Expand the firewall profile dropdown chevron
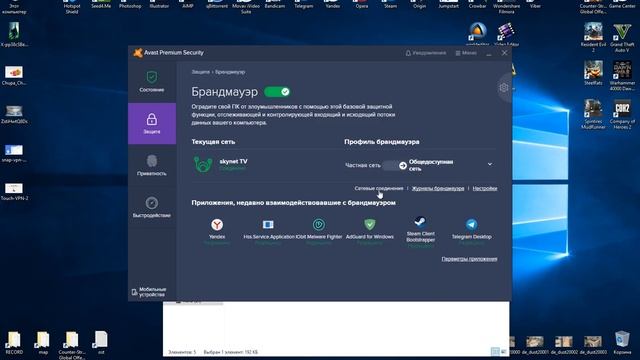The image size is (640, 360). pyautogui.click(x=490, y=164)
